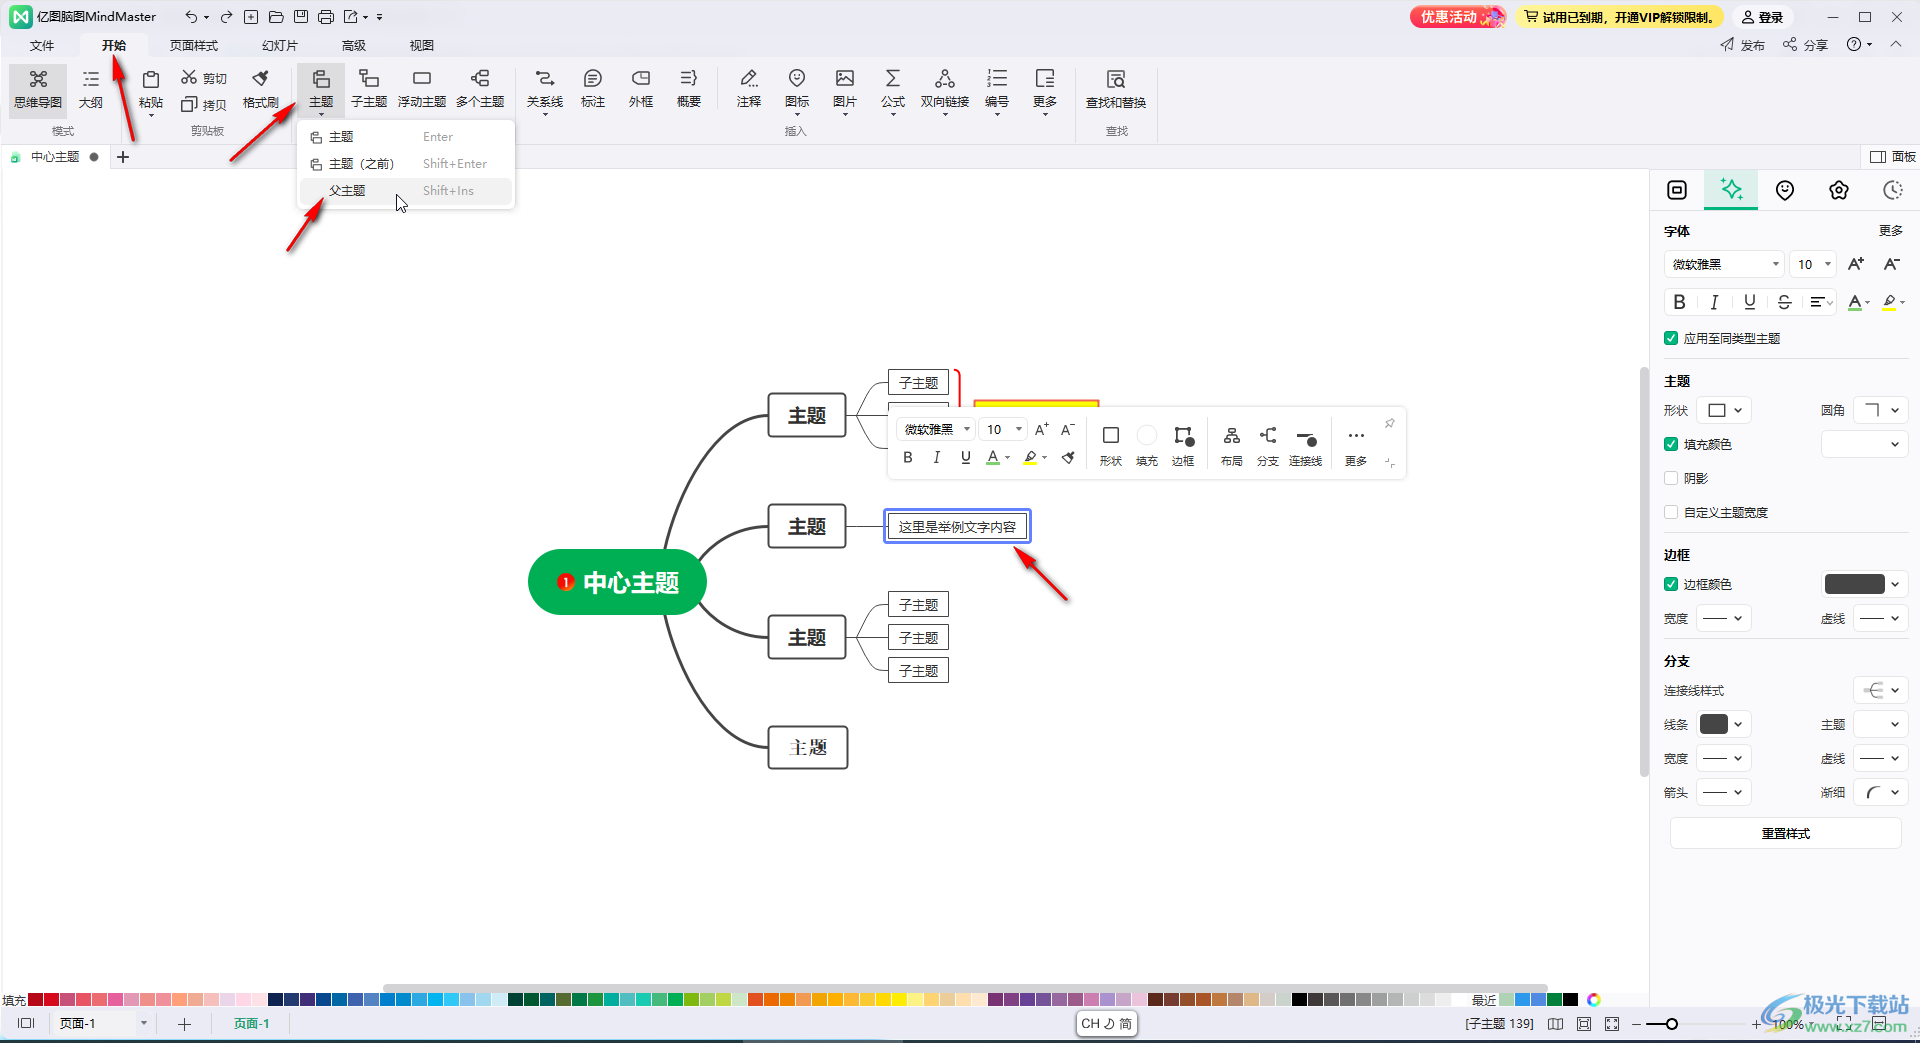Open the font family dropdown in side panel
The image size is (1920, 1043).
point(1724,264)
